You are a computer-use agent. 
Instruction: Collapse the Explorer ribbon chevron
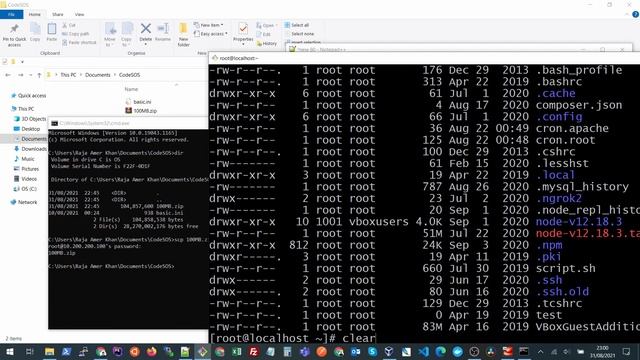click(627, 14)
